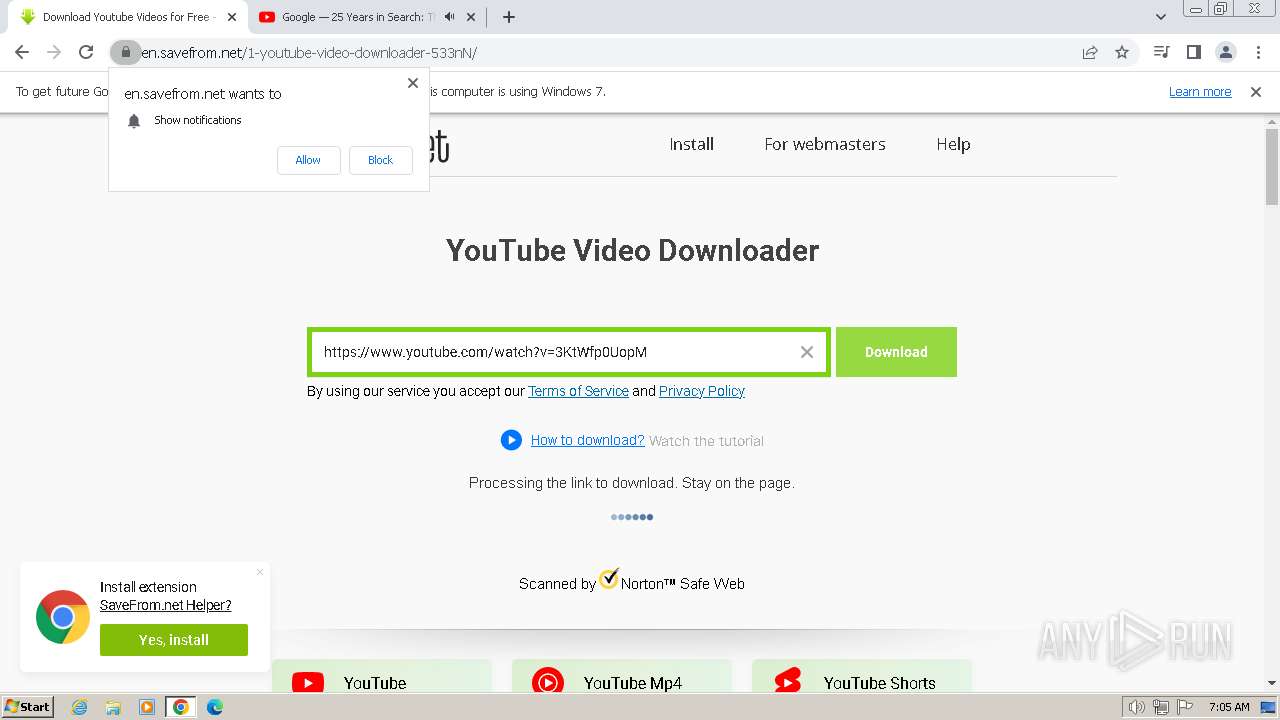Go back using browser back arrow
The image size is (1280, 720).
(22, 52)
